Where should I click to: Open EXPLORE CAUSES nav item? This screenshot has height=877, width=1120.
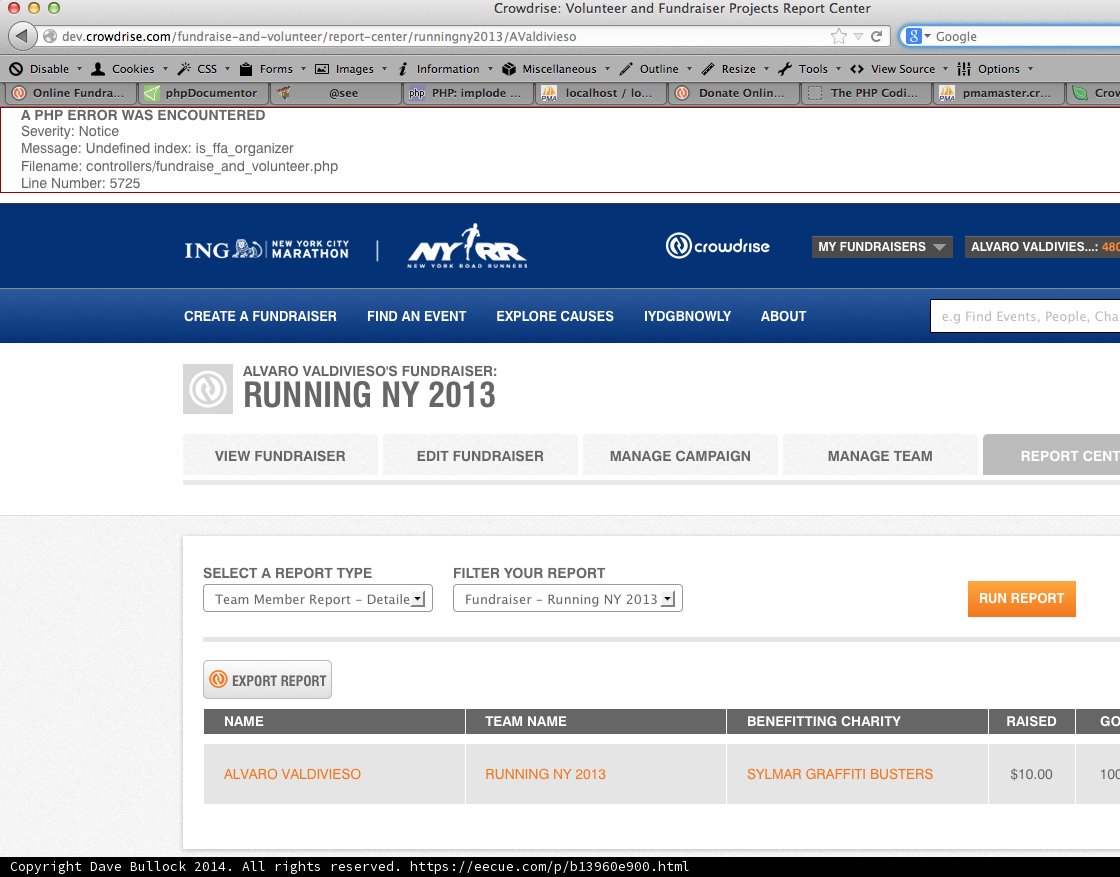555,316
